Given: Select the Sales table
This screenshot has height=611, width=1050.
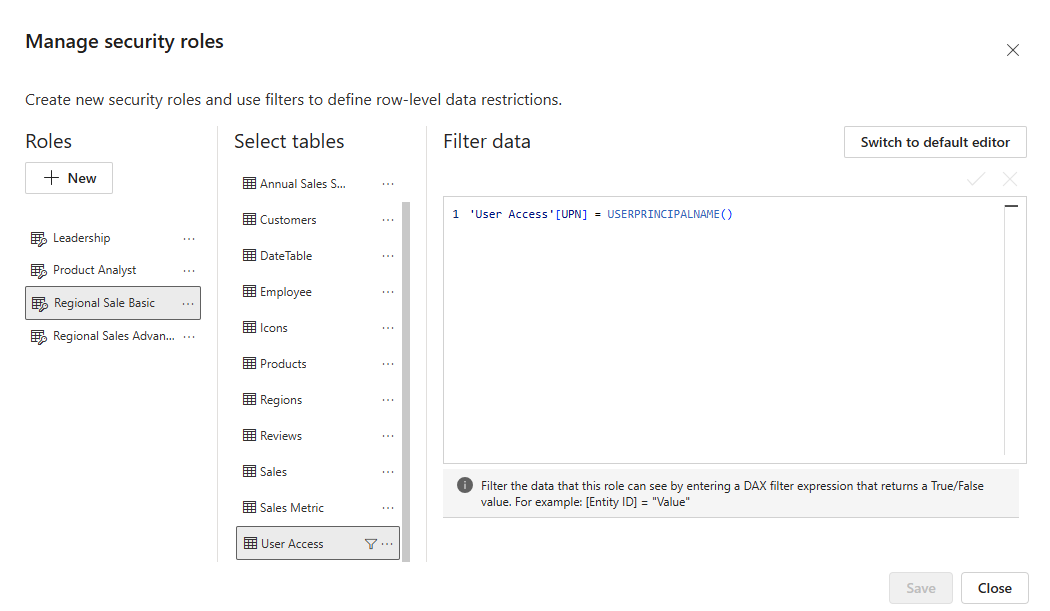Looking at the screenshot, I should (x=318, y=472).
